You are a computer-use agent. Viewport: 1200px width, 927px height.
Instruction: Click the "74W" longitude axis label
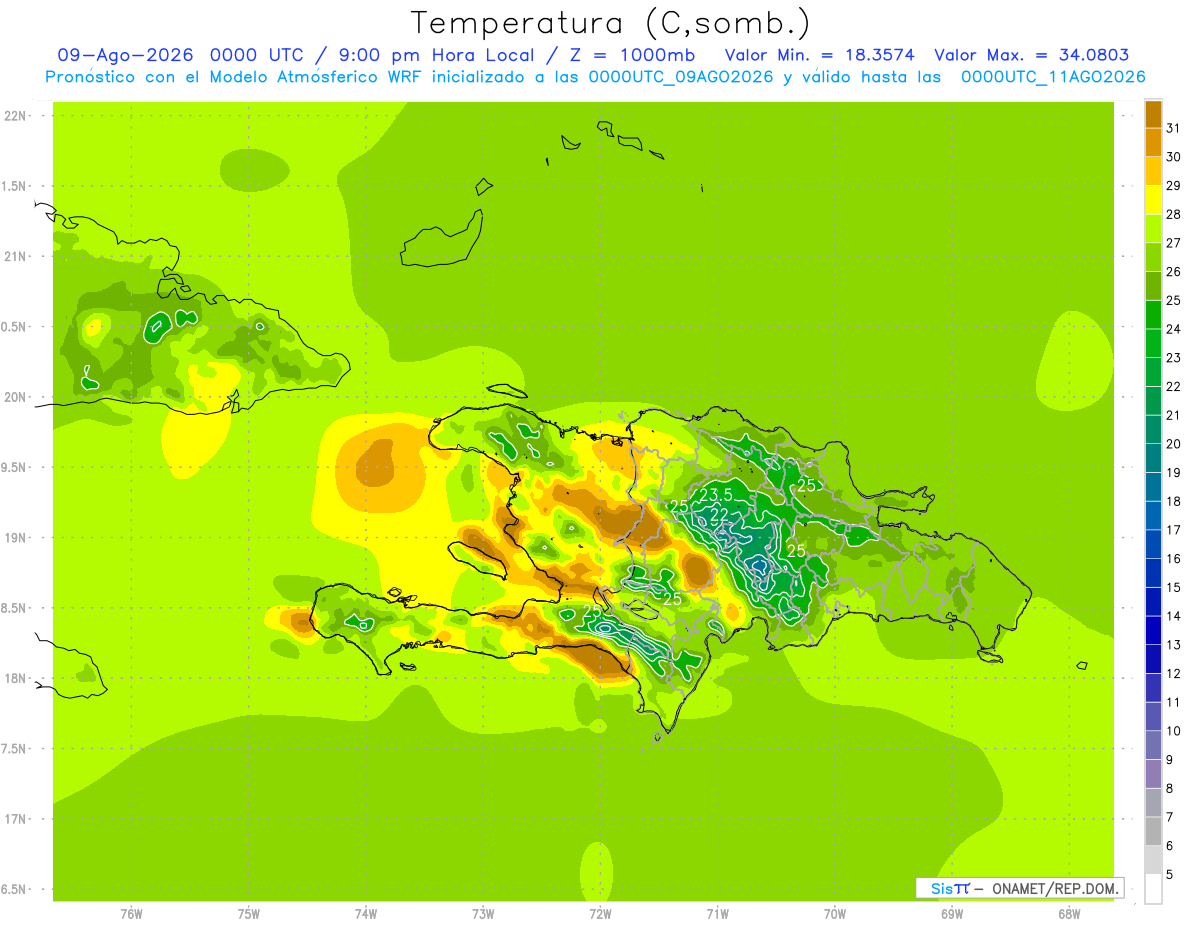click(365, 914)
